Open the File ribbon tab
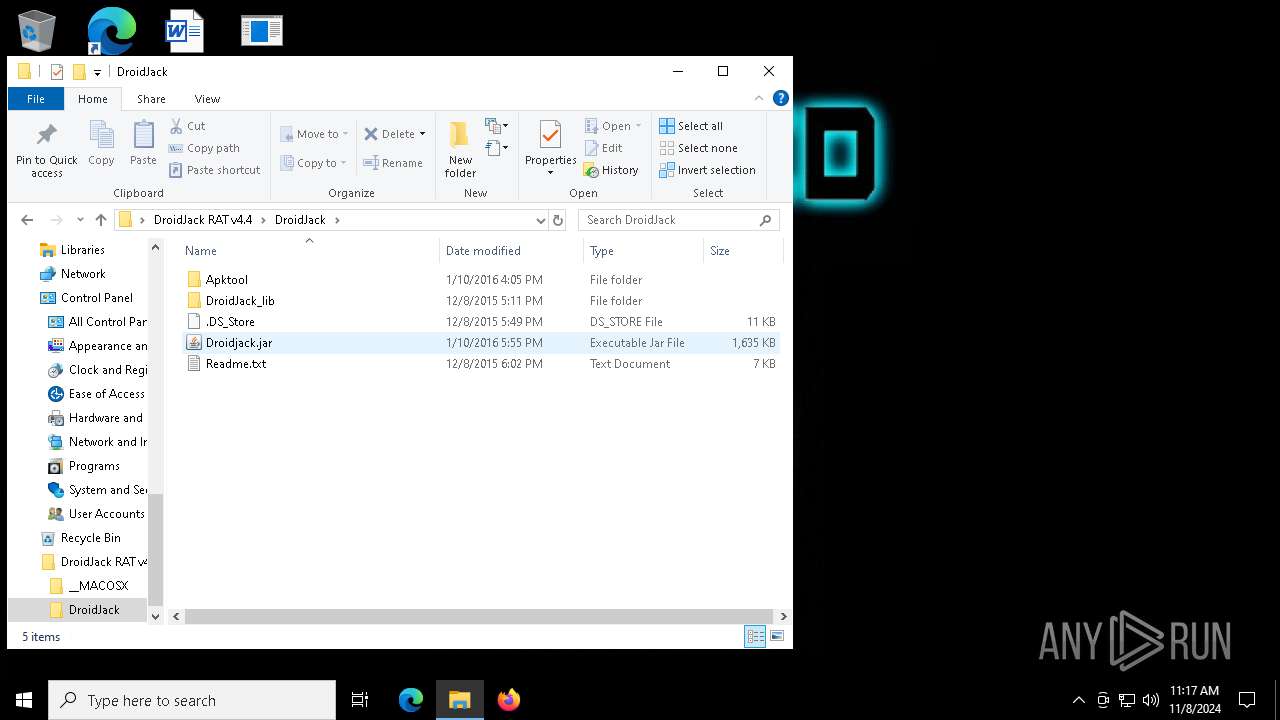This screenshot has height=720, width=1280. tap(36, 99)
